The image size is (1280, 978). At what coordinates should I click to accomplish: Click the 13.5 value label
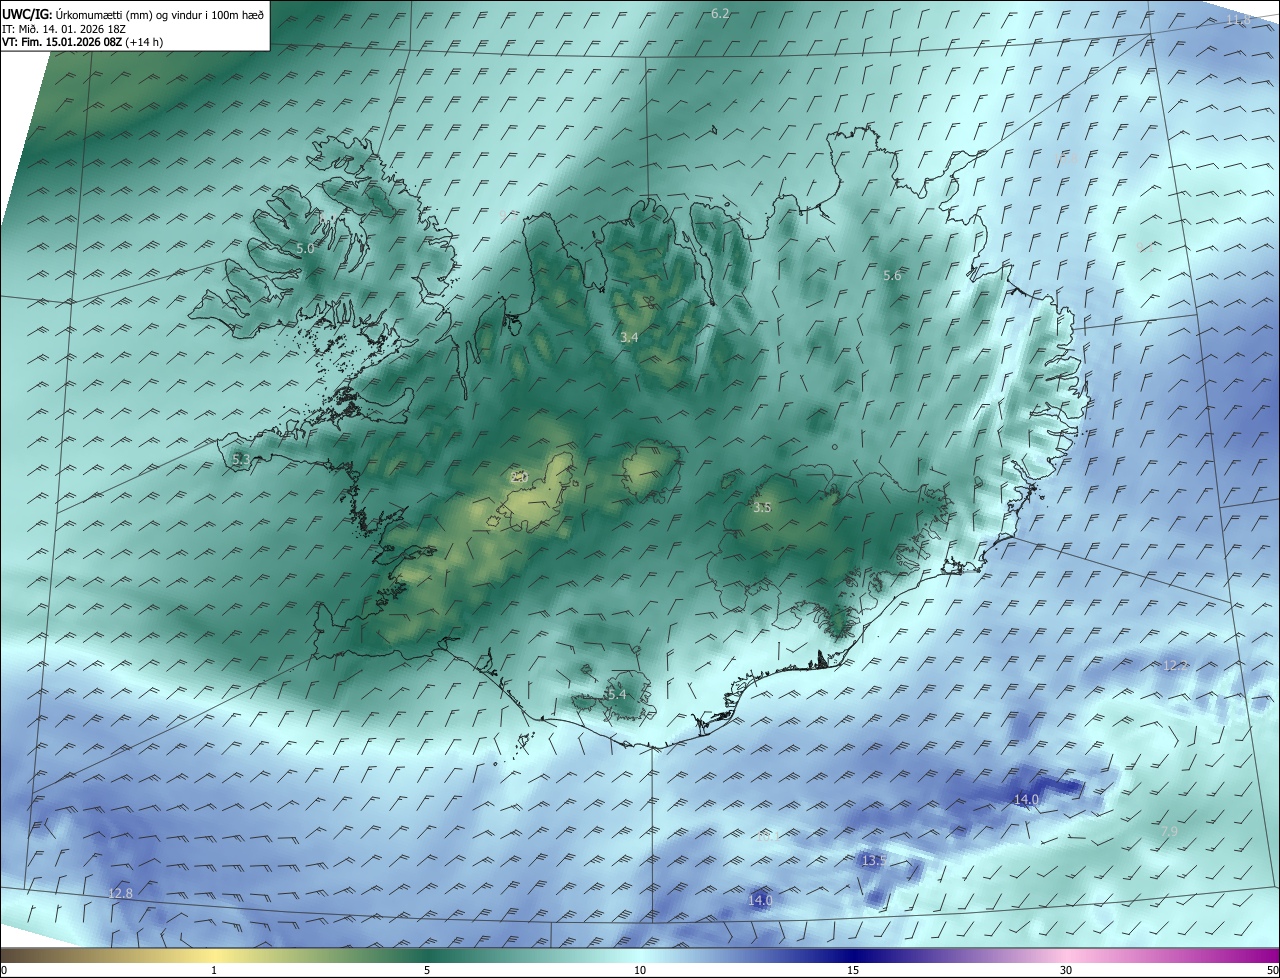tap(874, 861)
